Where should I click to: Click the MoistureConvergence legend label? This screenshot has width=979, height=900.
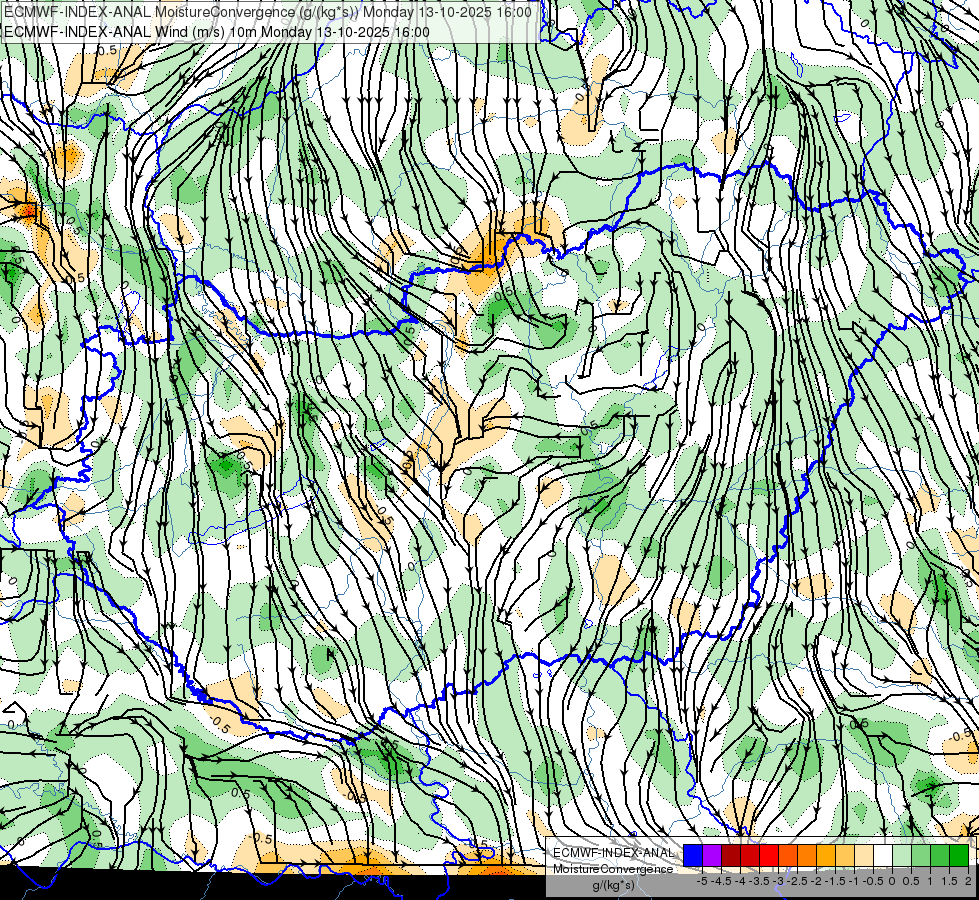[x=613, y=869]
